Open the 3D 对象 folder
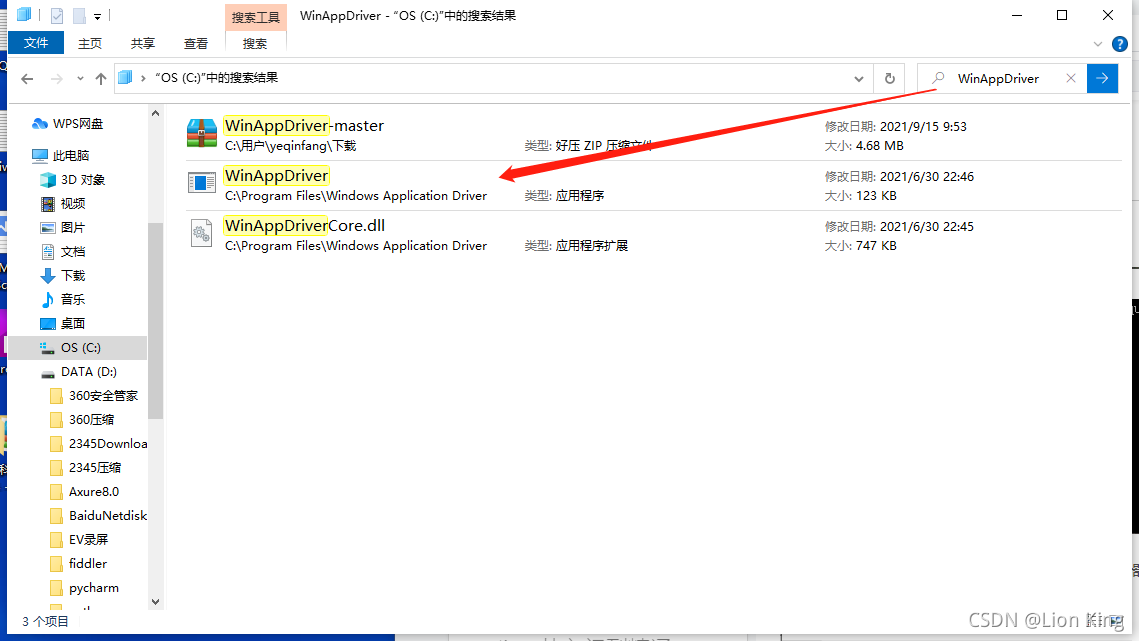 coord(83,180)
